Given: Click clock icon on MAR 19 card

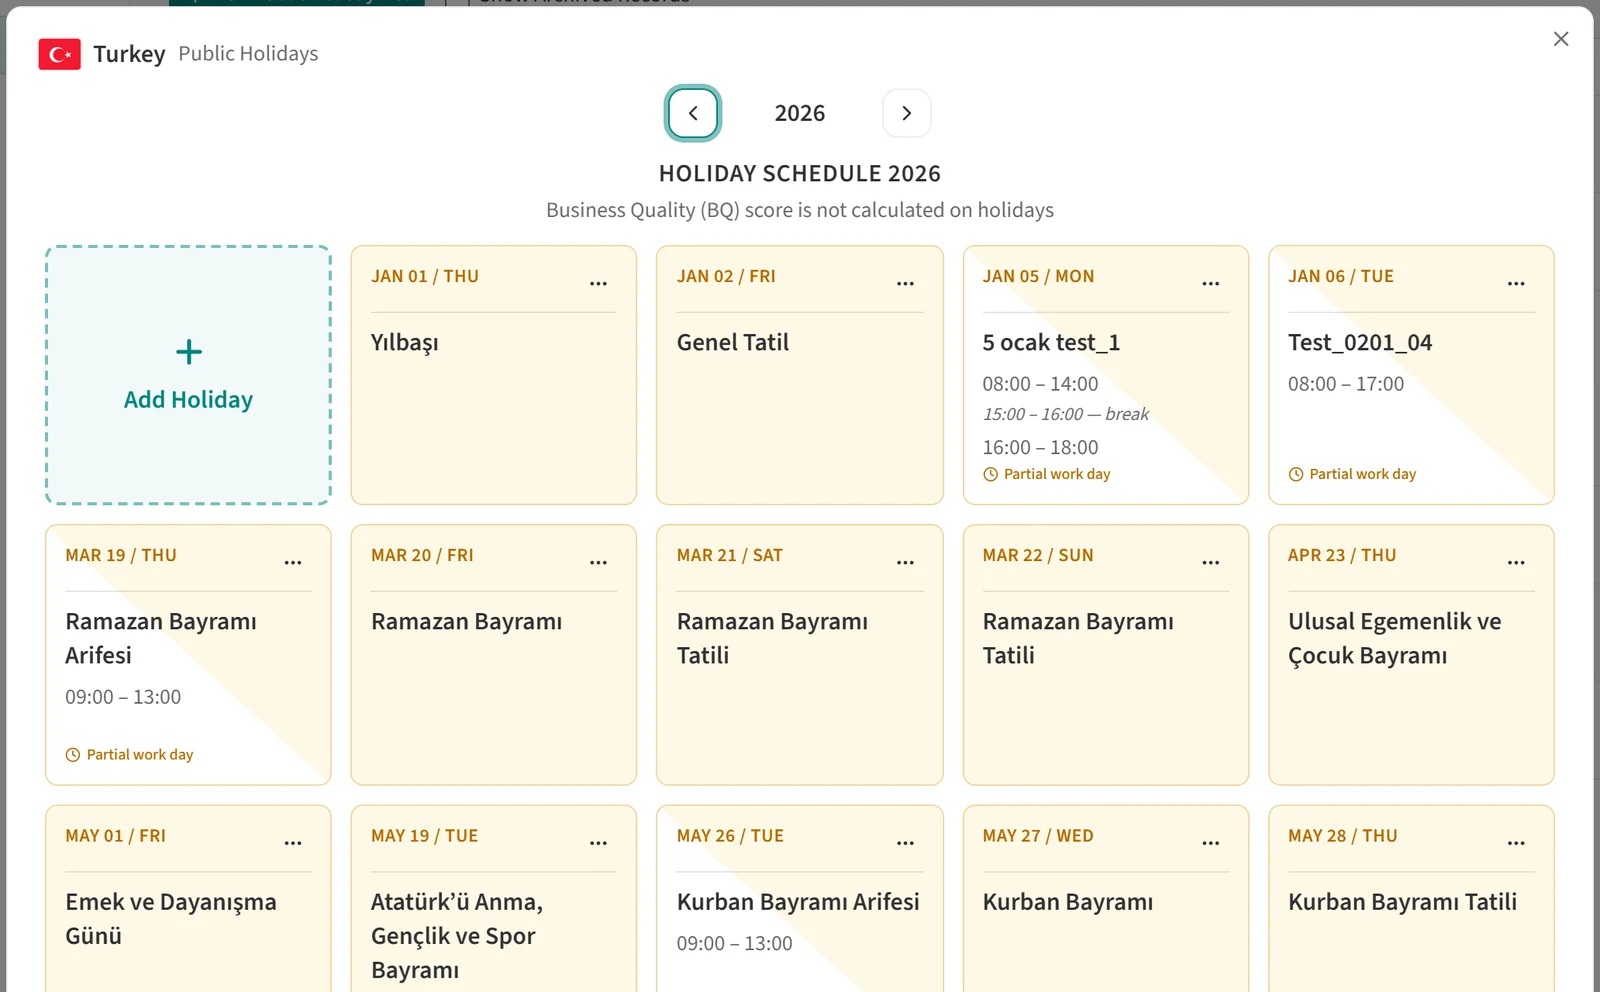Looking at the screenshot, I should click(73, 755).
